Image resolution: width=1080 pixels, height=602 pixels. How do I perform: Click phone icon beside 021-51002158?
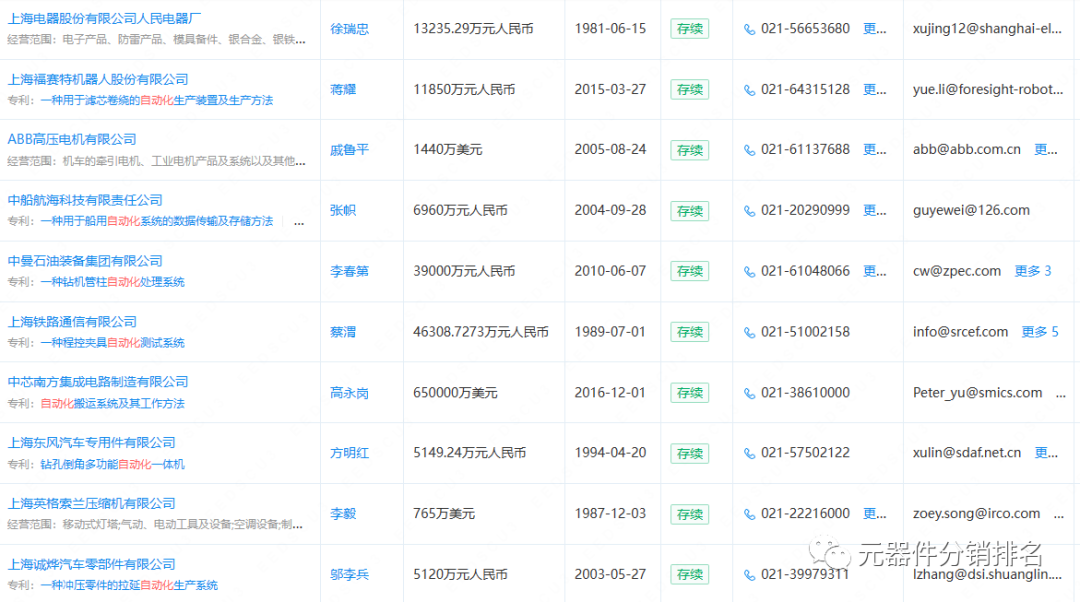point(749,333)
